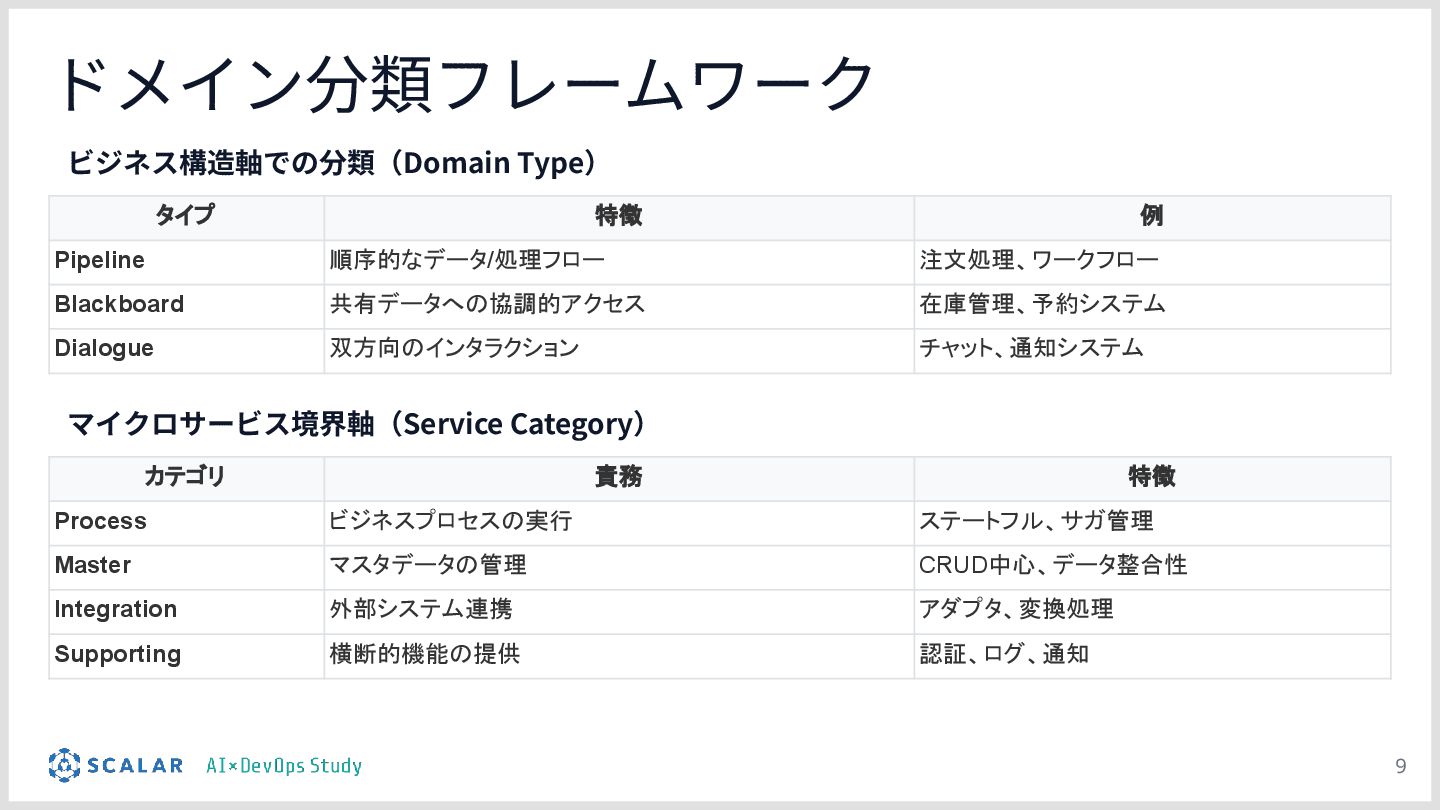This screenshot has width=1440, height=810.
Task: Select the Process row cell
Action: click(186, 522)
